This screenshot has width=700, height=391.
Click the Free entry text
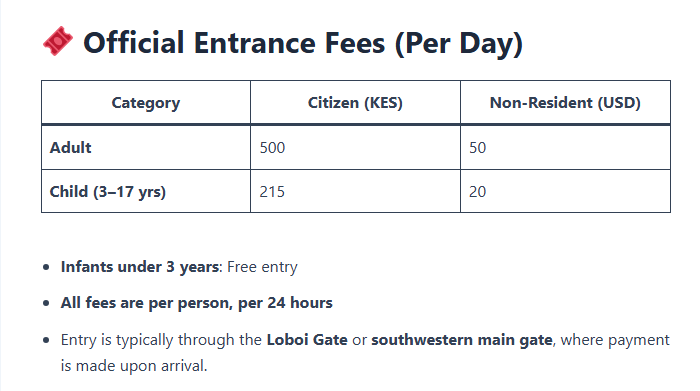click(x=262, y=267)
